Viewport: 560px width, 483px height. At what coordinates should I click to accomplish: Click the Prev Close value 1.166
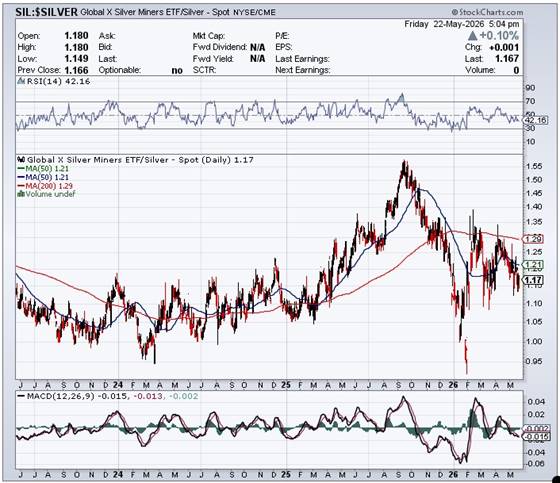76,70
